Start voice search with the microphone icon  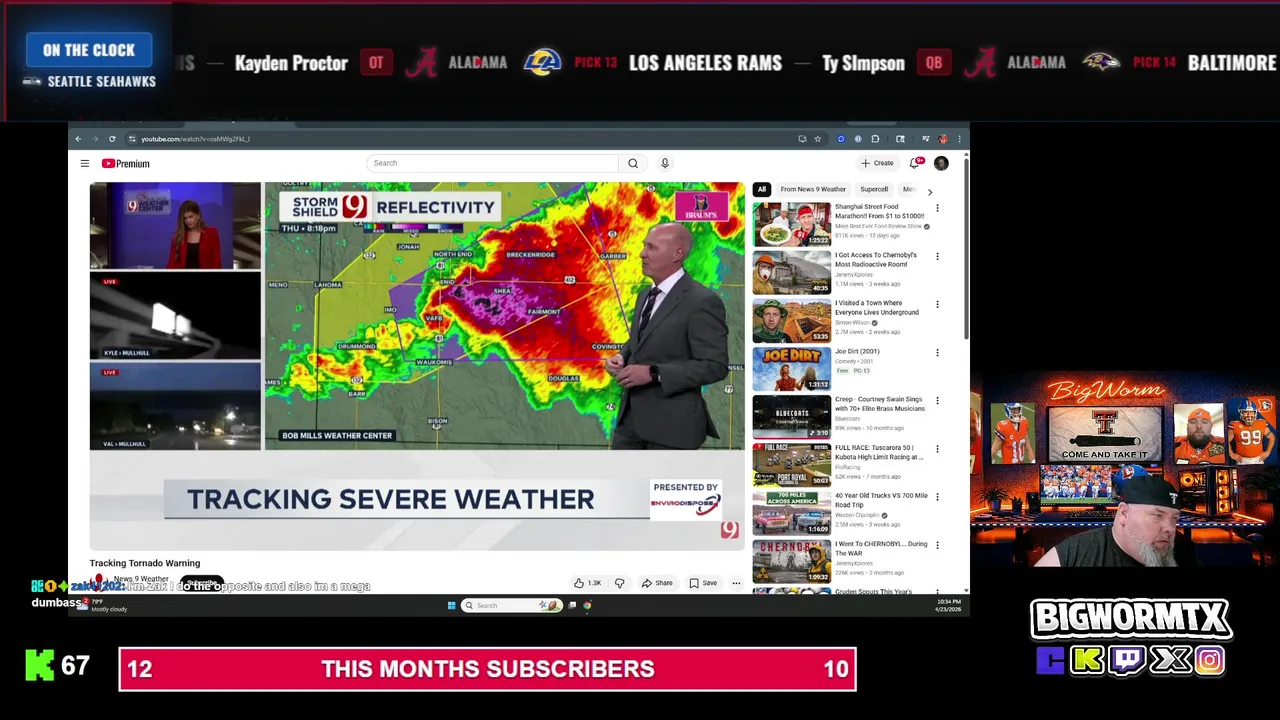click(x=664, y=163)
